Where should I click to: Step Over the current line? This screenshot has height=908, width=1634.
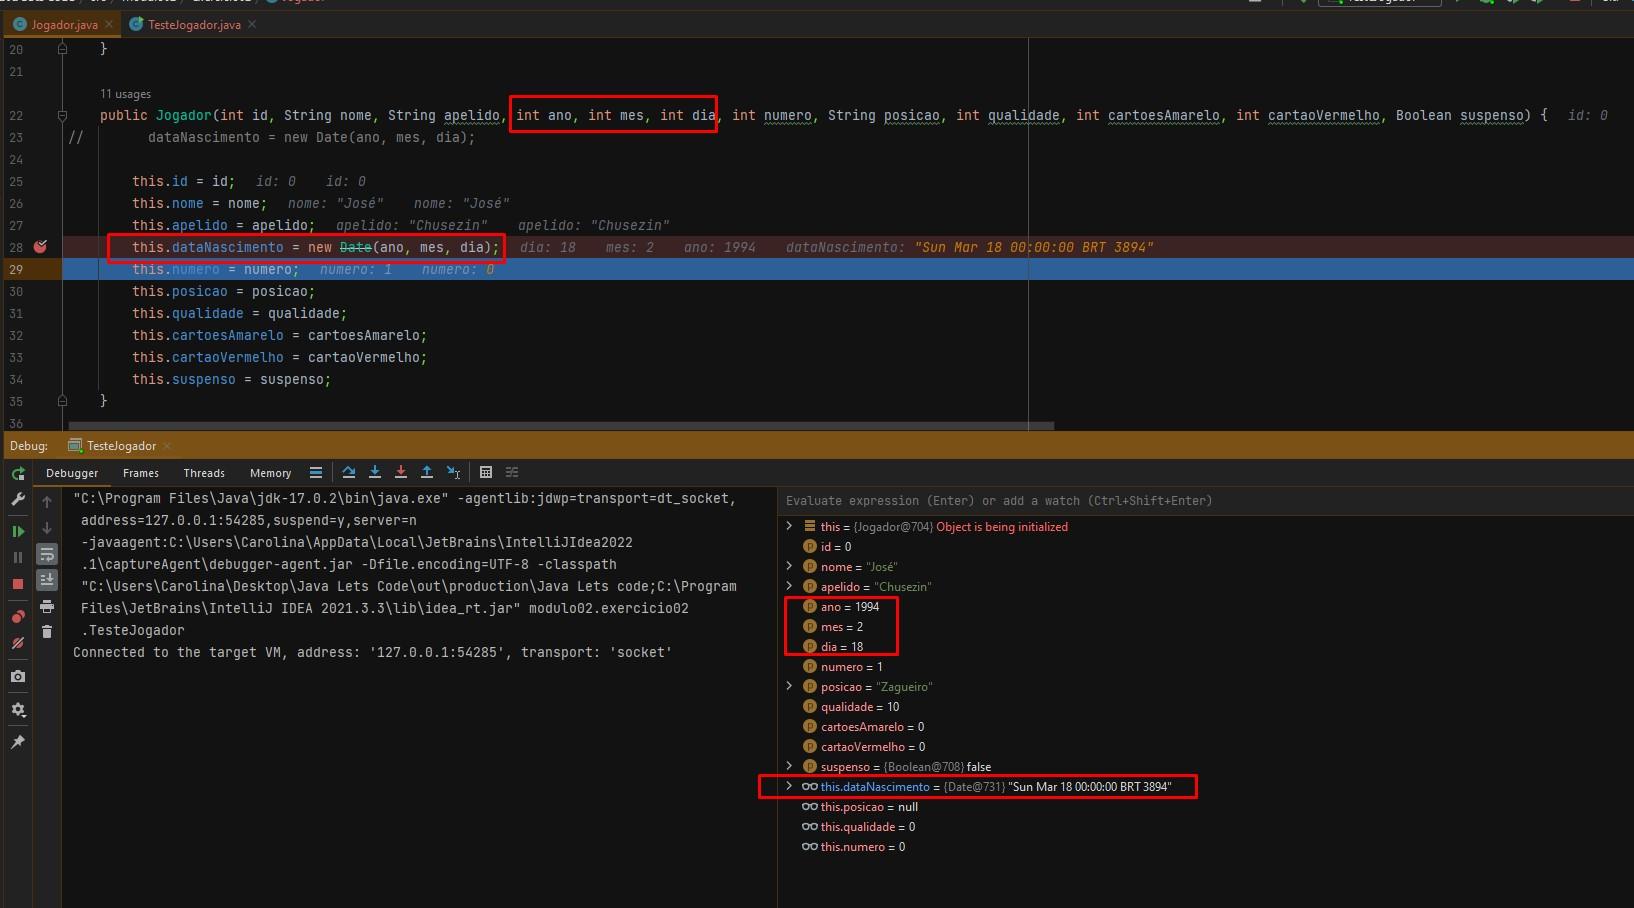[349, 472]
